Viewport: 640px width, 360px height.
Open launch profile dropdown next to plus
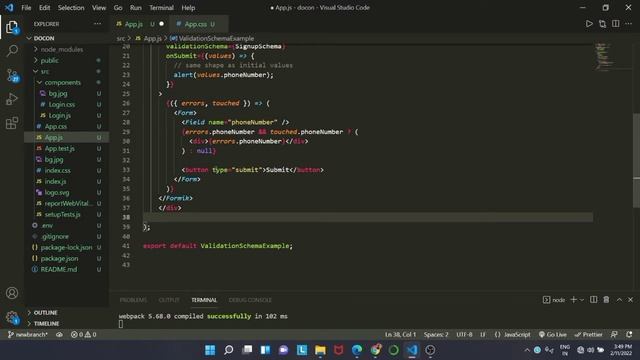pyautogui.click(x=582, y=300)
